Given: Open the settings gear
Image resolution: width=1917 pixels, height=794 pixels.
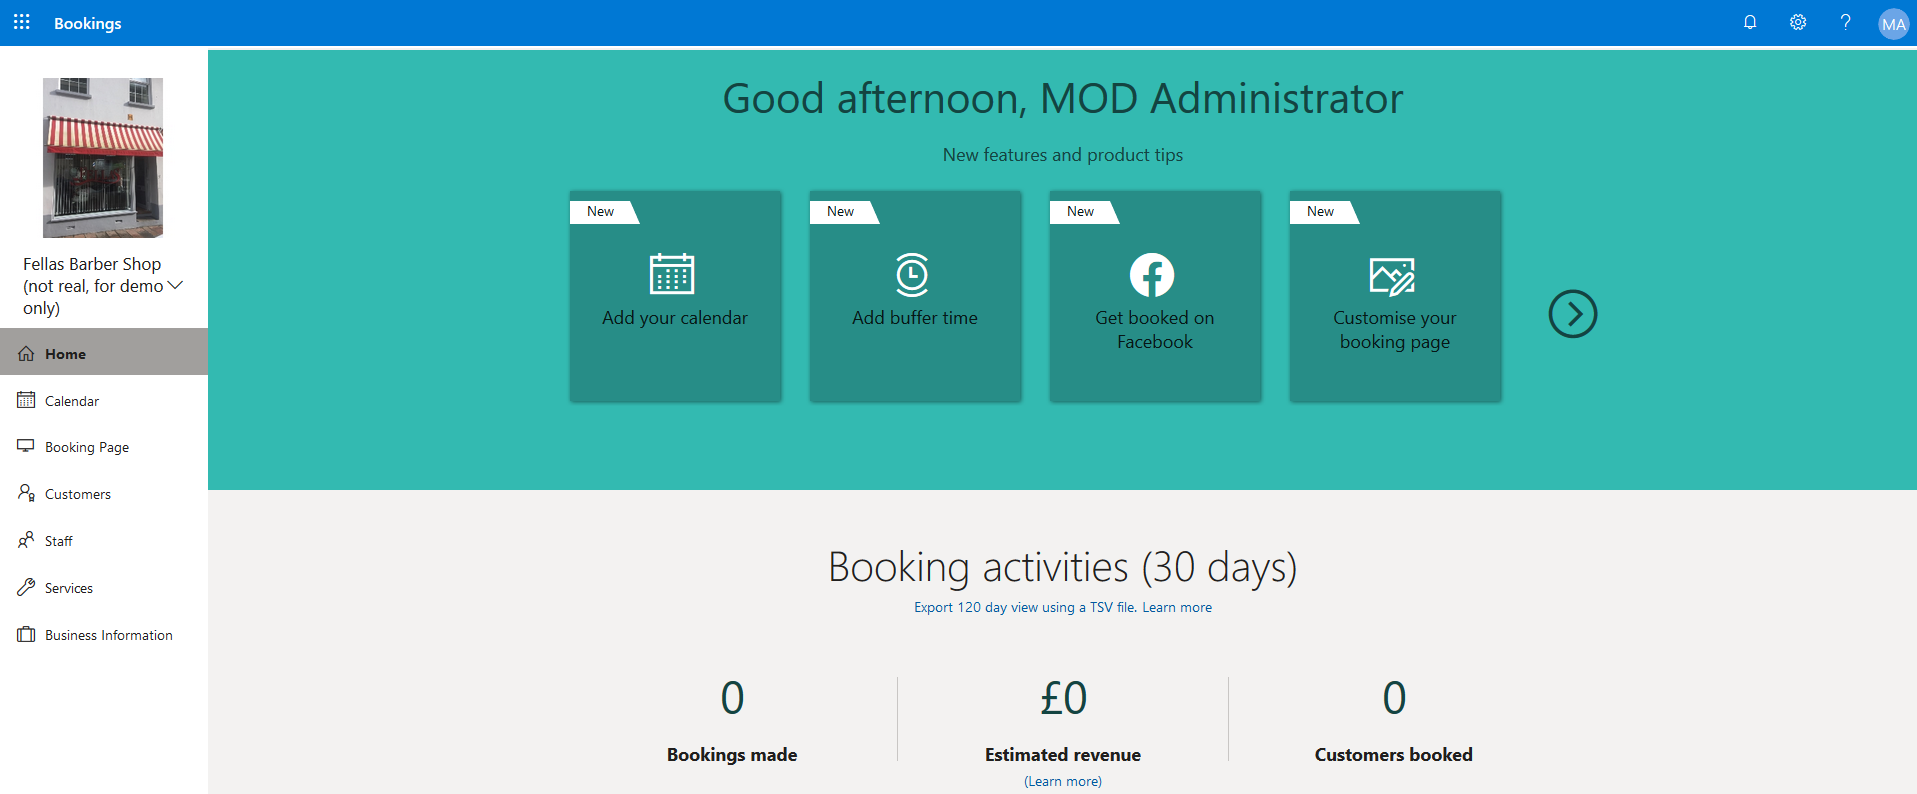Looking at the screenshot, I should coord(1798,22).
